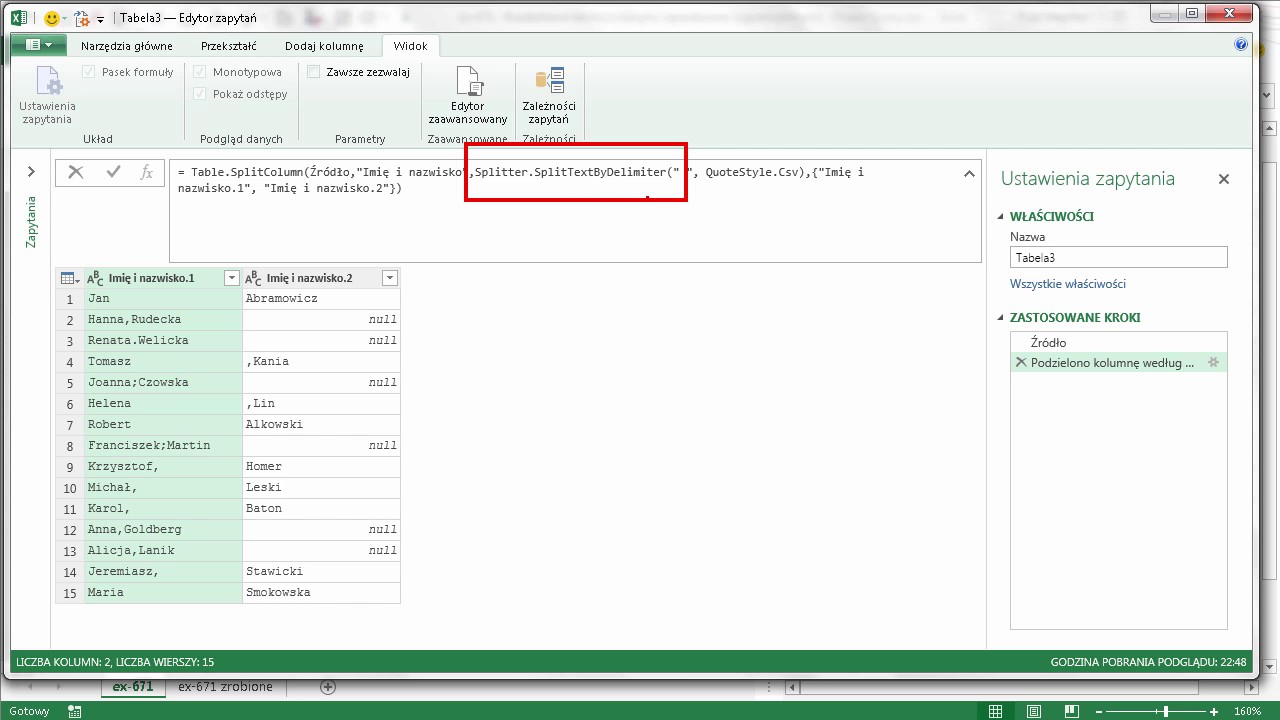Click the smiley feedback icon in title bar
Screen dimensions: 1280x720
click(x=52, y=17)
